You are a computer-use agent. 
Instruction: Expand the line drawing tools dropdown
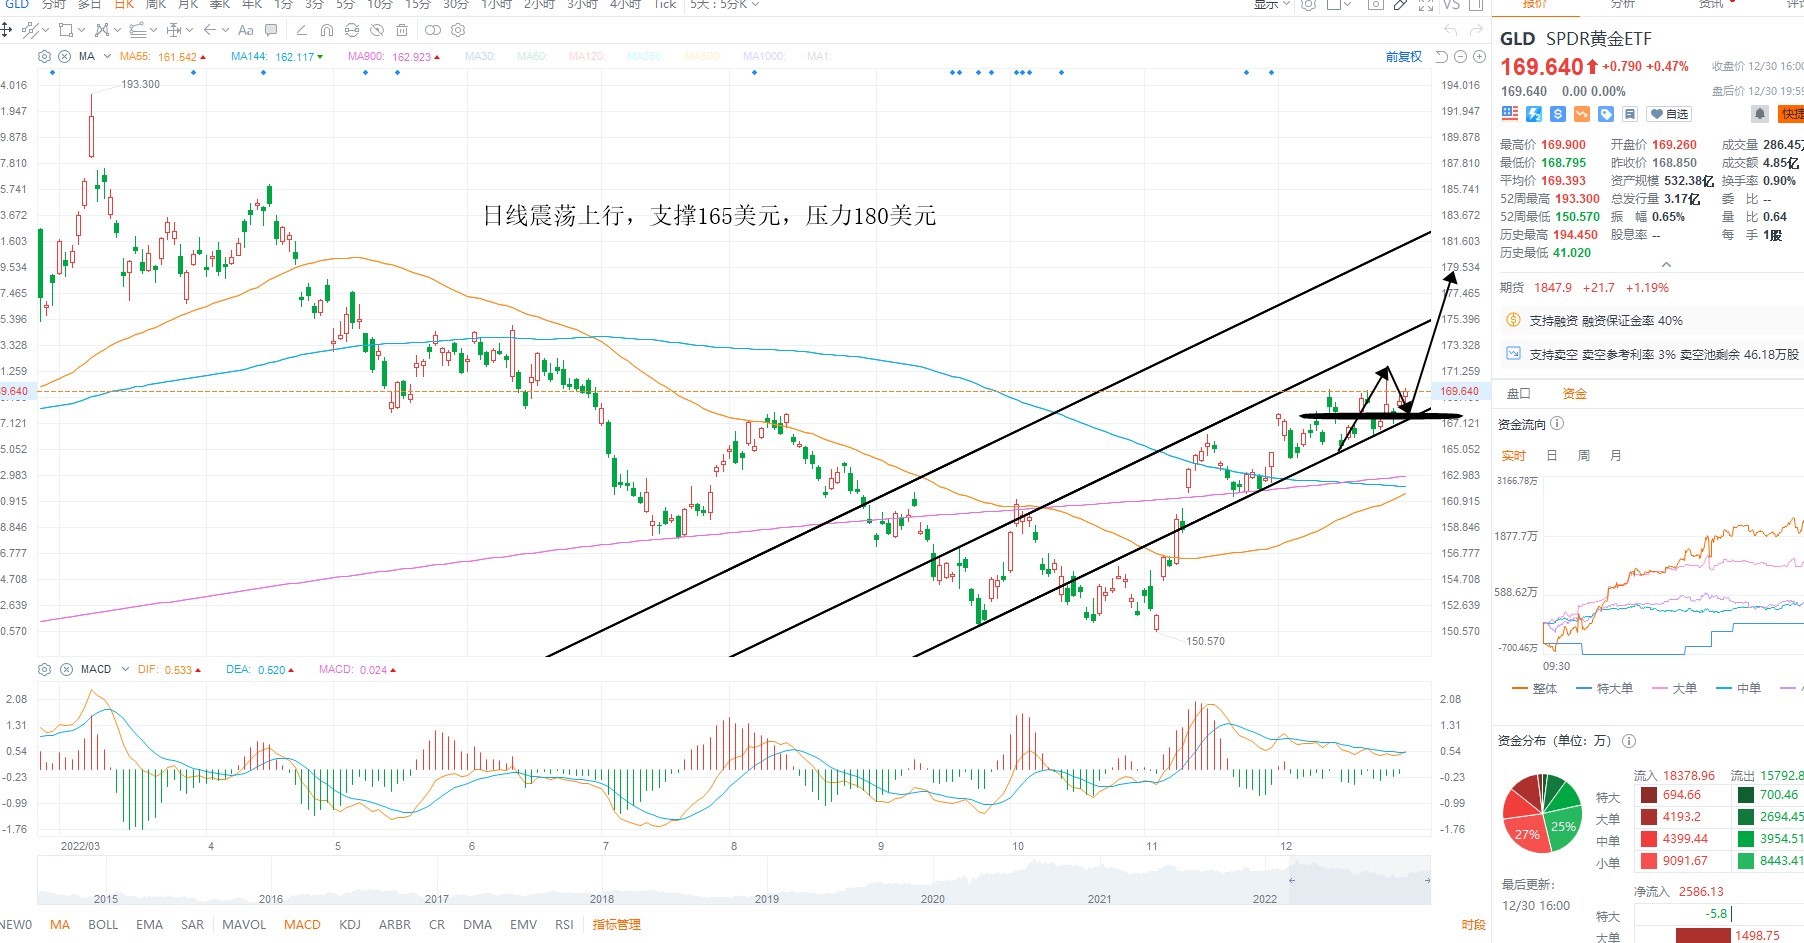click(x=46, y=30)
